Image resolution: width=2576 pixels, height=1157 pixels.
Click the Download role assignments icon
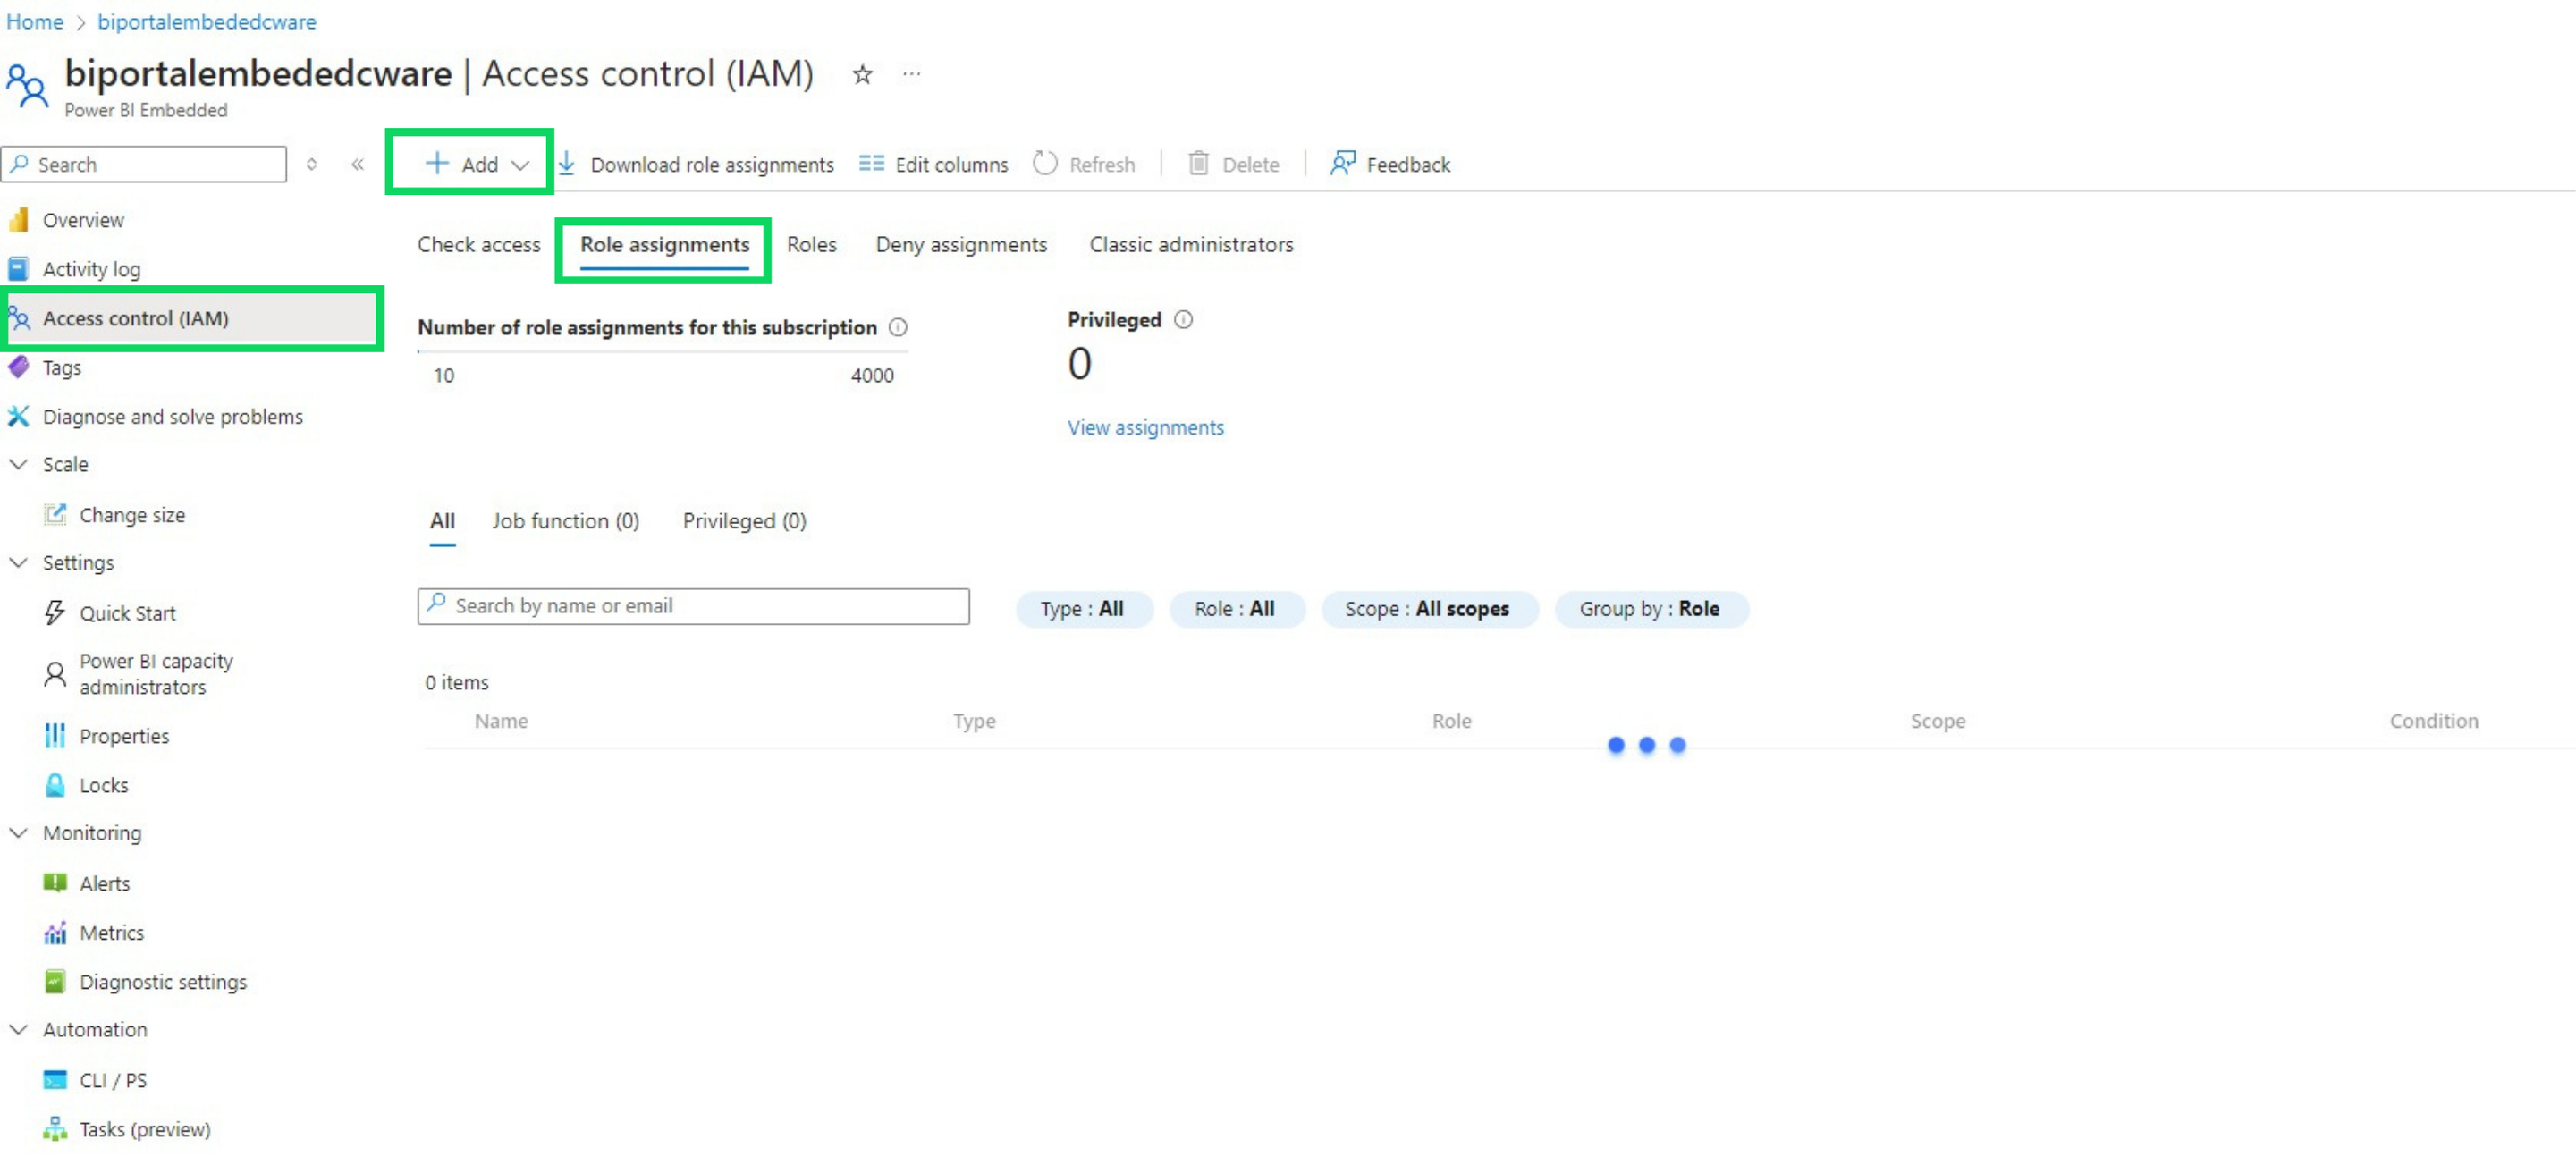(567, 164)
